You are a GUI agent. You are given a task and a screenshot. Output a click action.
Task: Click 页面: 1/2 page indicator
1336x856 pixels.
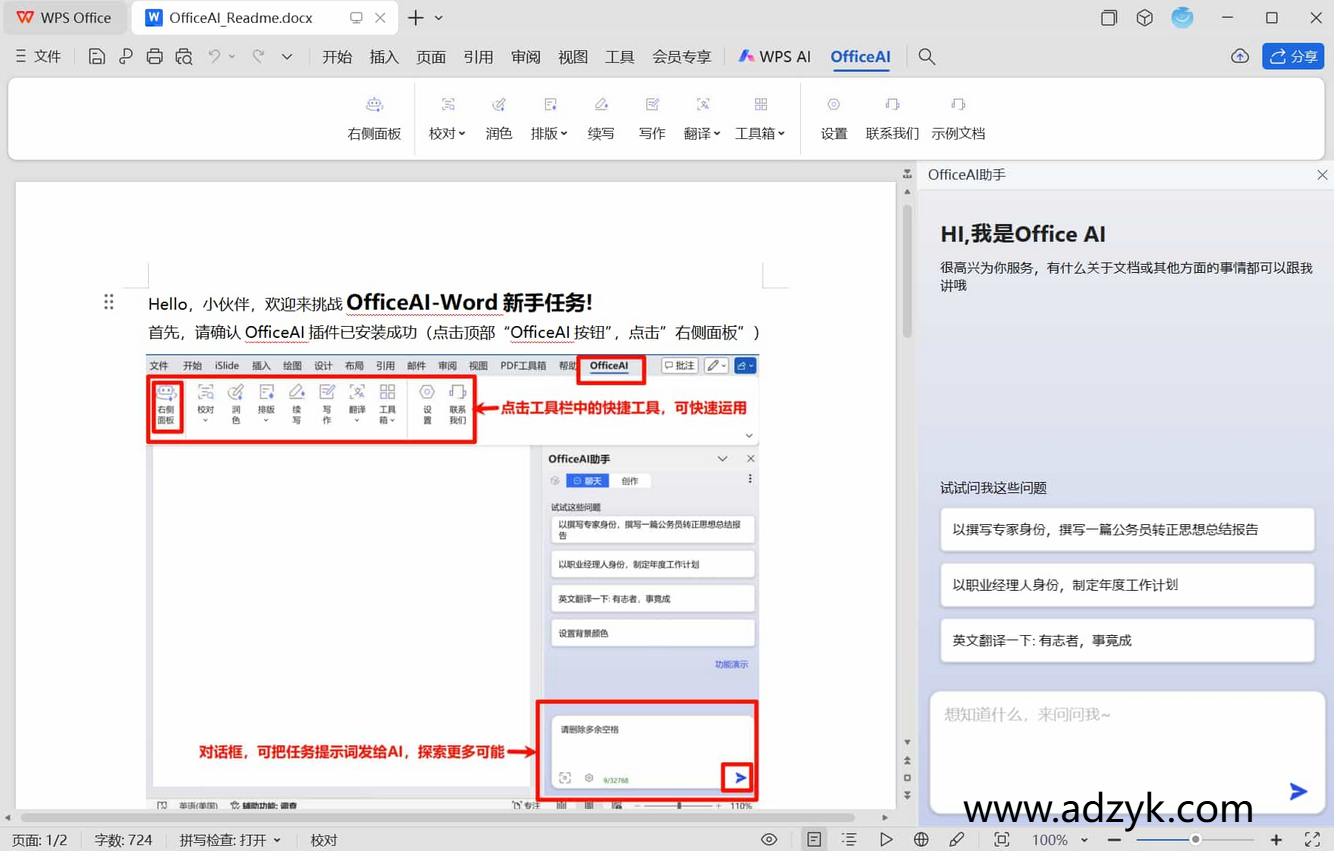click(x=40, y=840)
